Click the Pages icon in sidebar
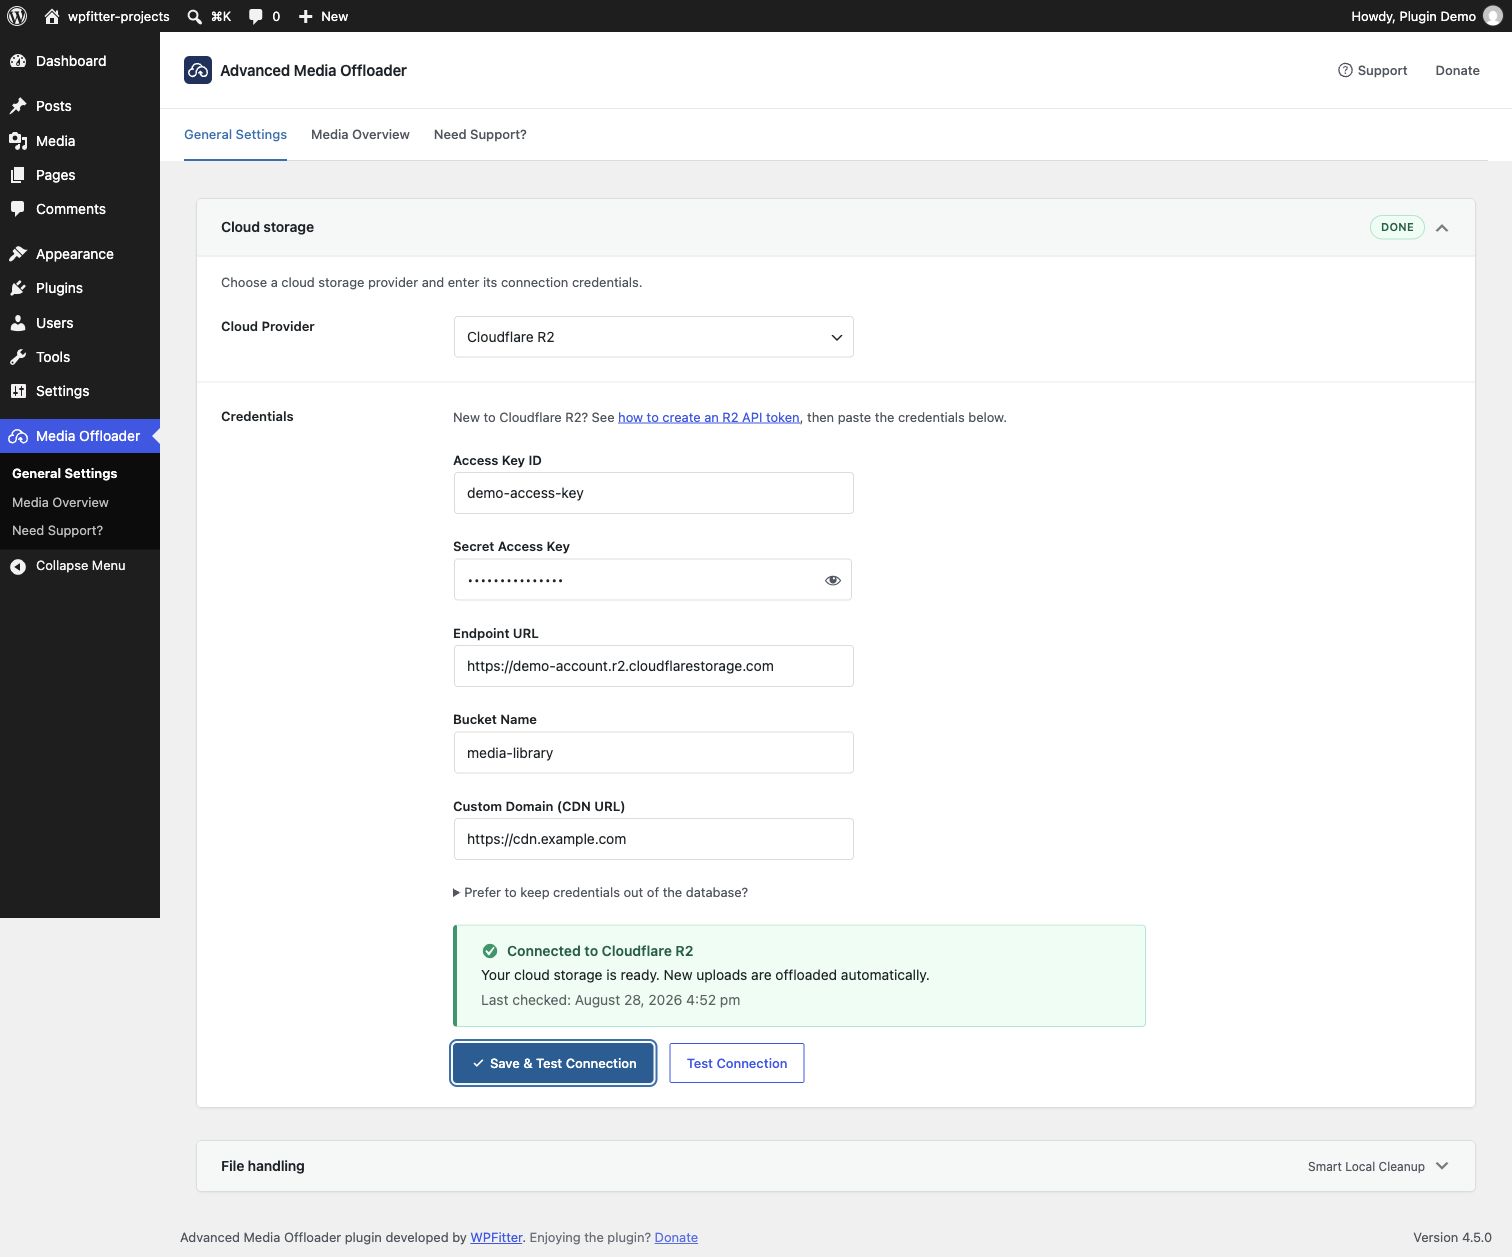The width and height of the screenshot is (1512, 1257). point(18,175)
